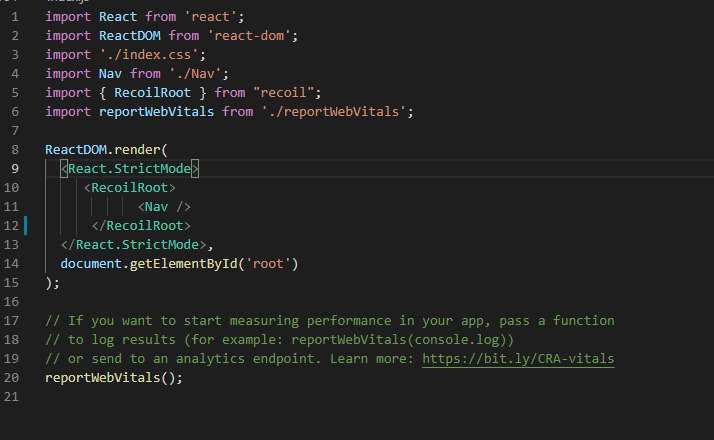Click line number 14 in the gutter
Viewport: 714px width, 440px height.
click(11, 264)
